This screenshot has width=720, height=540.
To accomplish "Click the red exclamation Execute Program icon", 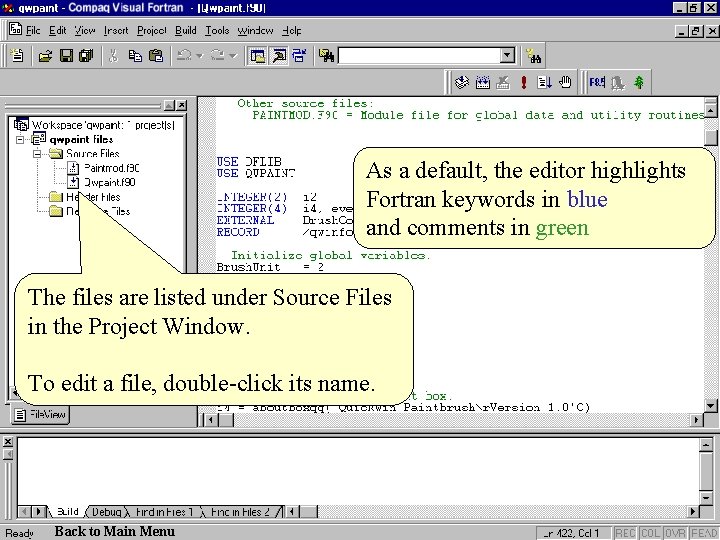I will [x=524, y=83].
